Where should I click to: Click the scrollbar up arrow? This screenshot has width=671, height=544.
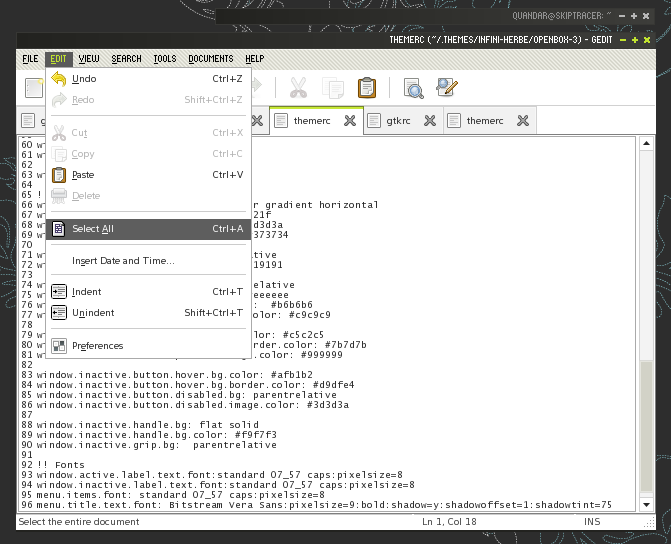[x=646, y=144]
